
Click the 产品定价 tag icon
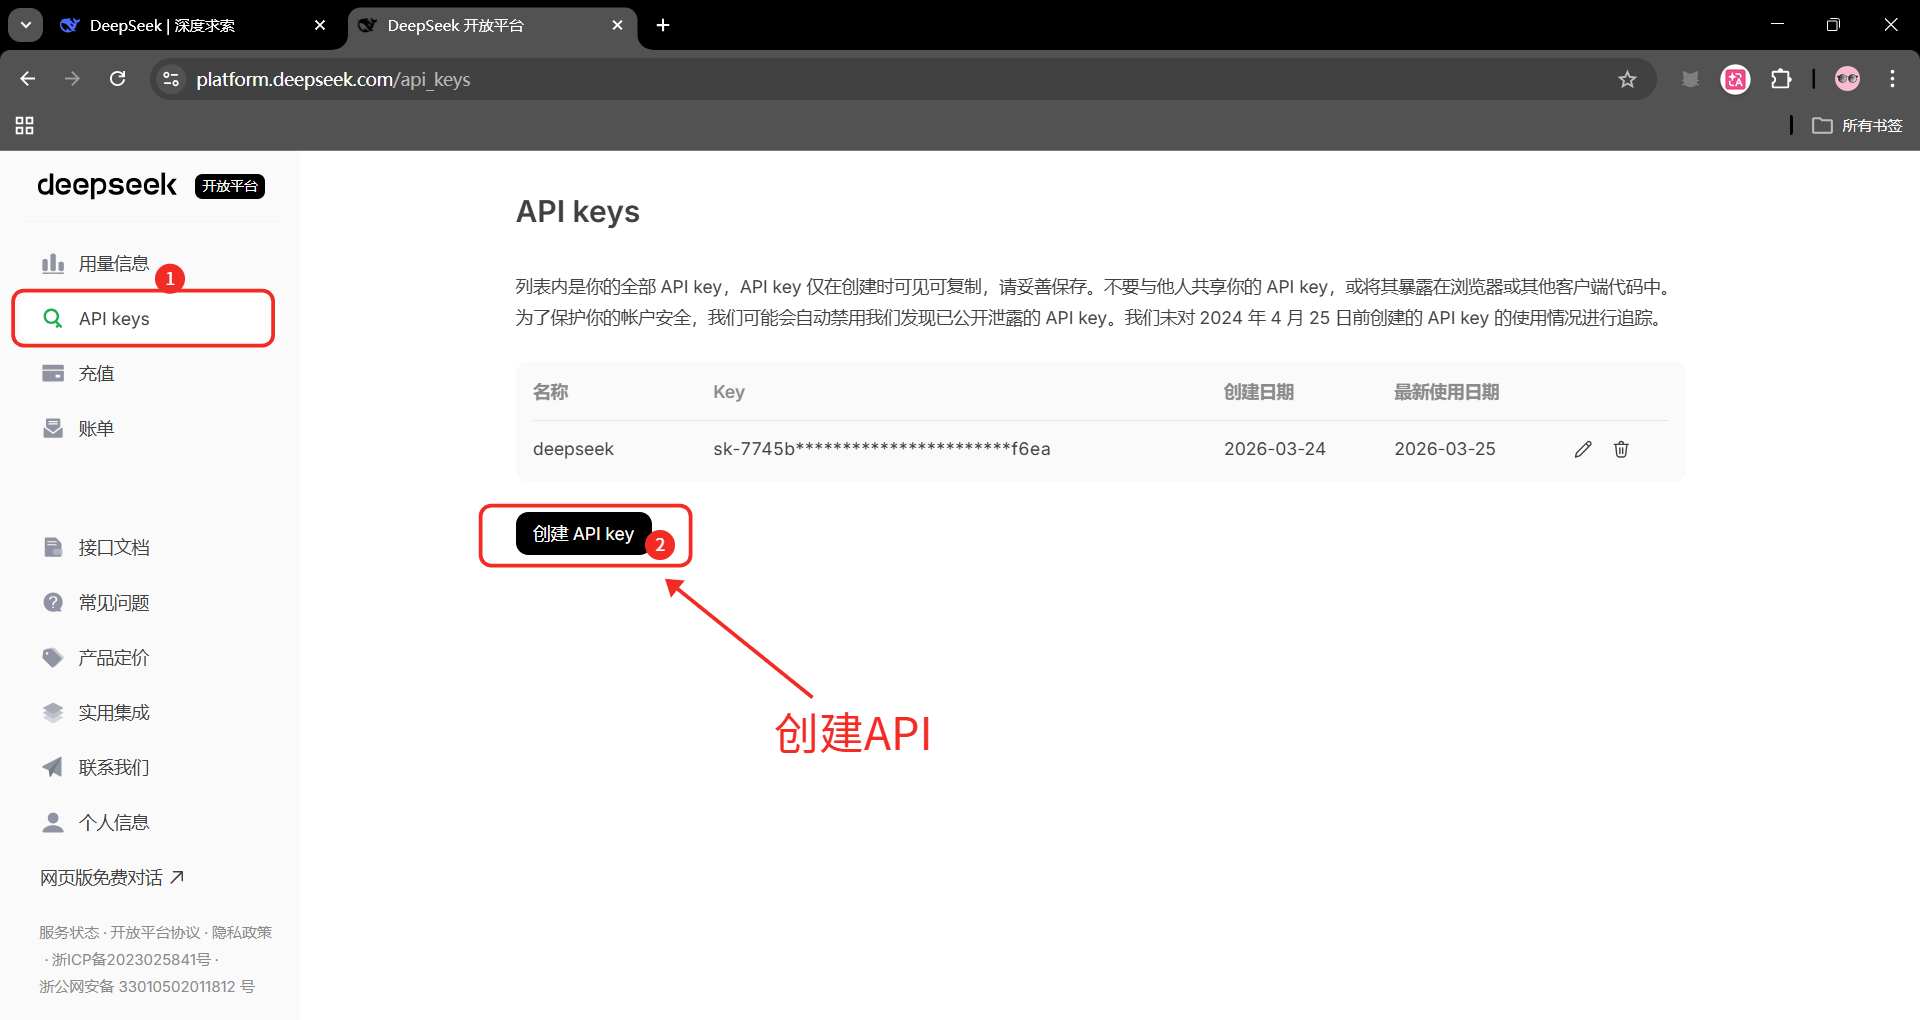[x=53, y=658]
